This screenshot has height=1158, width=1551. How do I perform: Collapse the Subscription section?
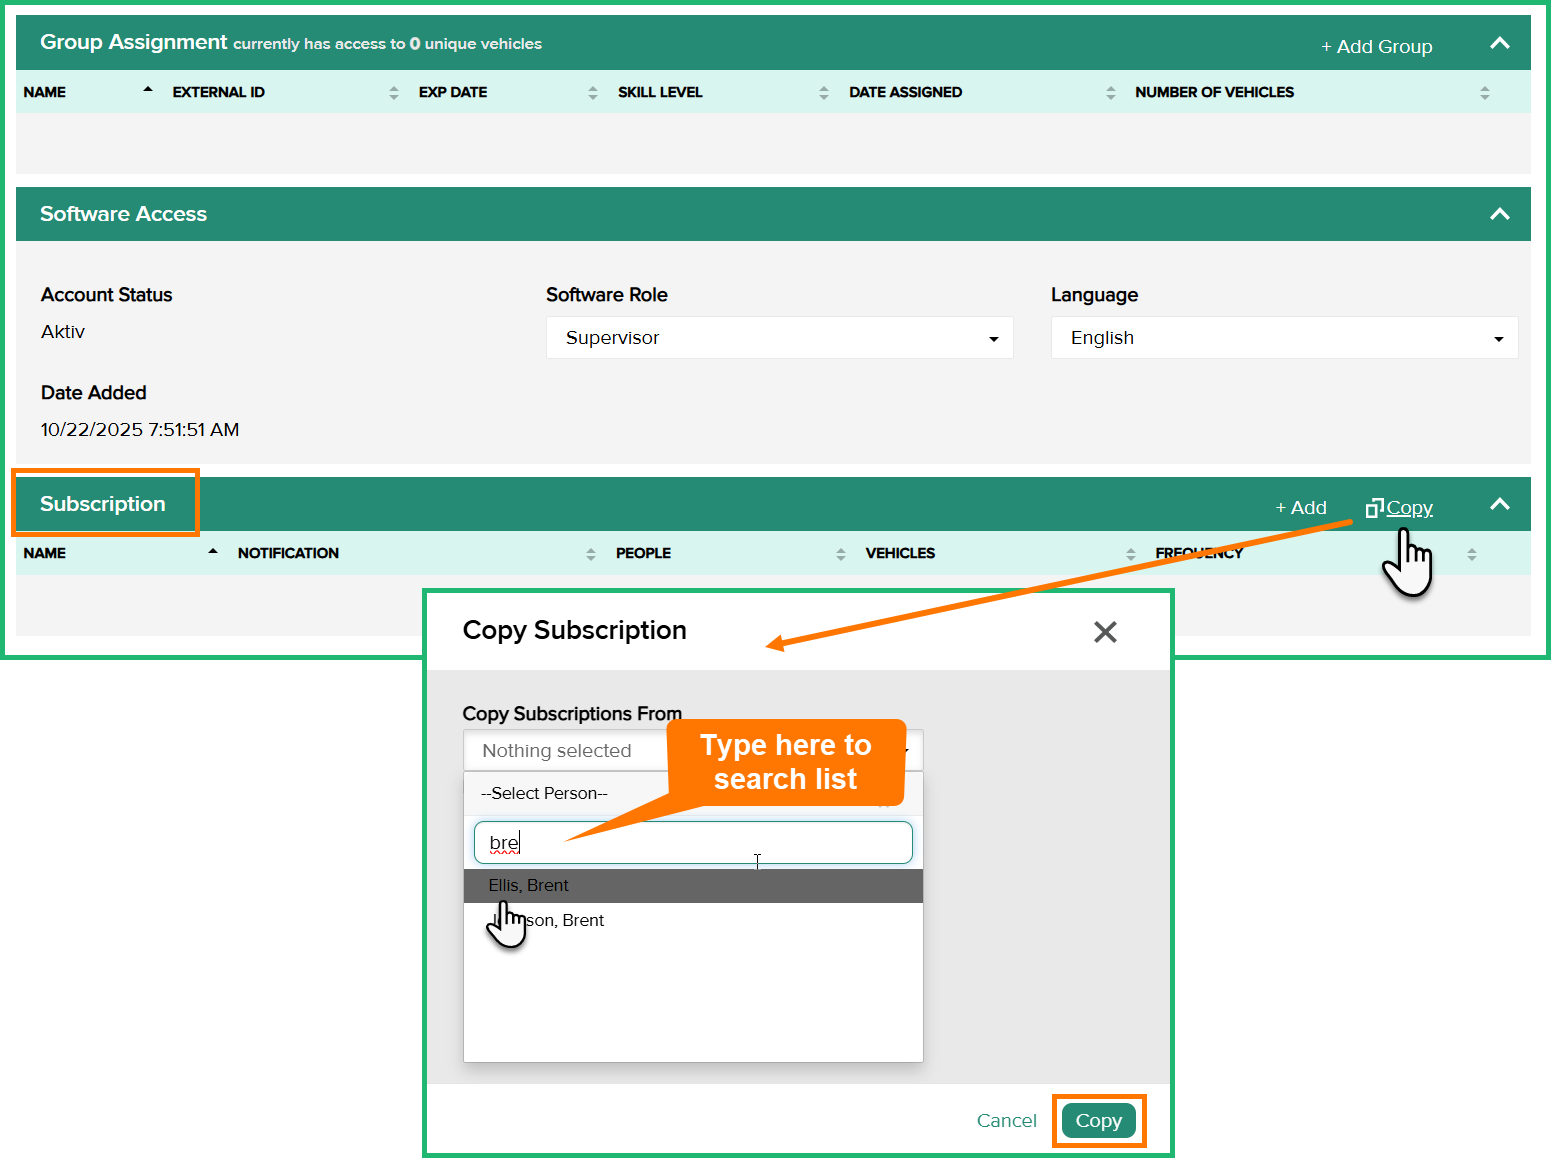(x=1499, y=504)
